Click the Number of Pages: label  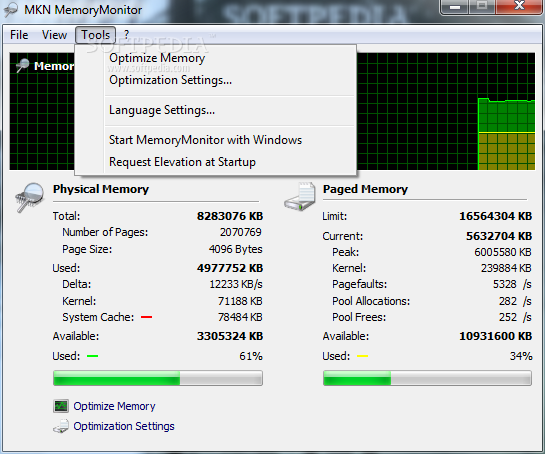pyautogui.click(x=105, y=232)
